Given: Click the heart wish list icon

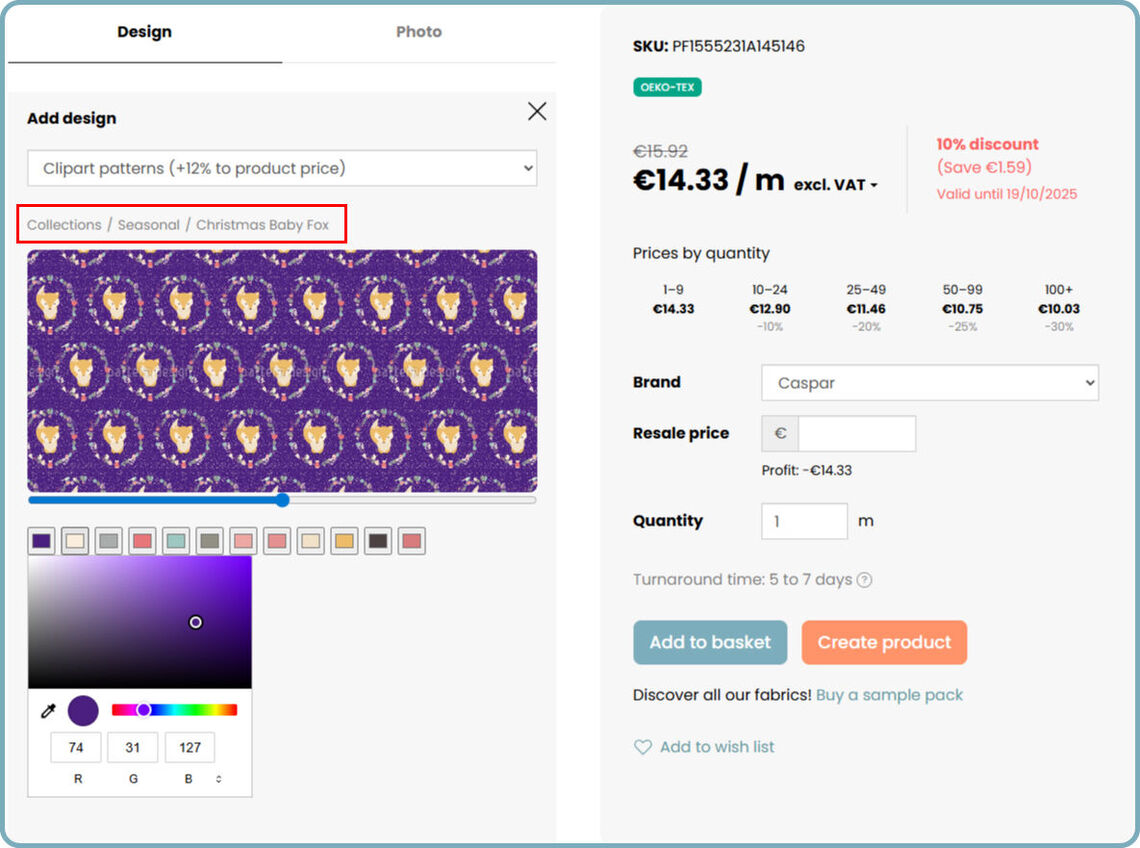Looking at the screenshot, I should click(x=643, y=747).
